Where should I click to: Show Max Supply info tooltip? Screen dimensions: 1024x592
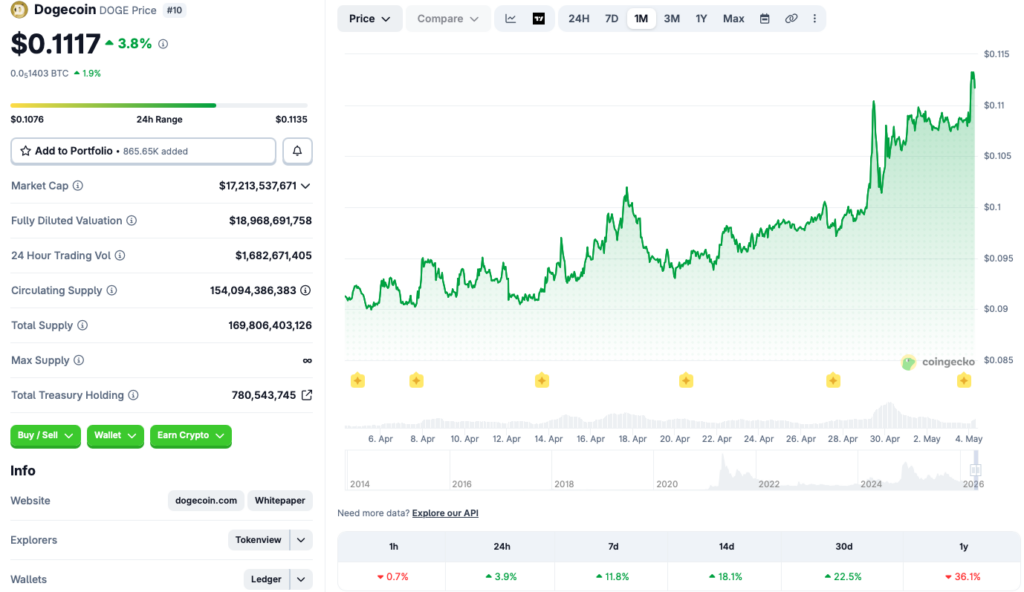click(79, 360)
